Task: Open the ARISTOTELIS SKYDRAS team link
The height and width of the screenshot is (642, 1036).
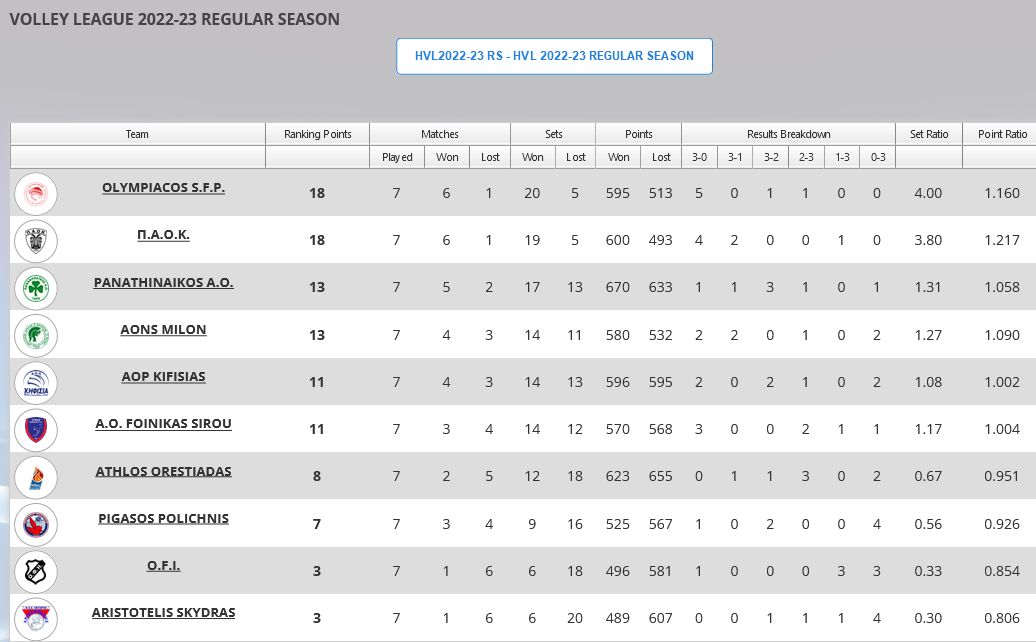Action: [x=164, y=613]
